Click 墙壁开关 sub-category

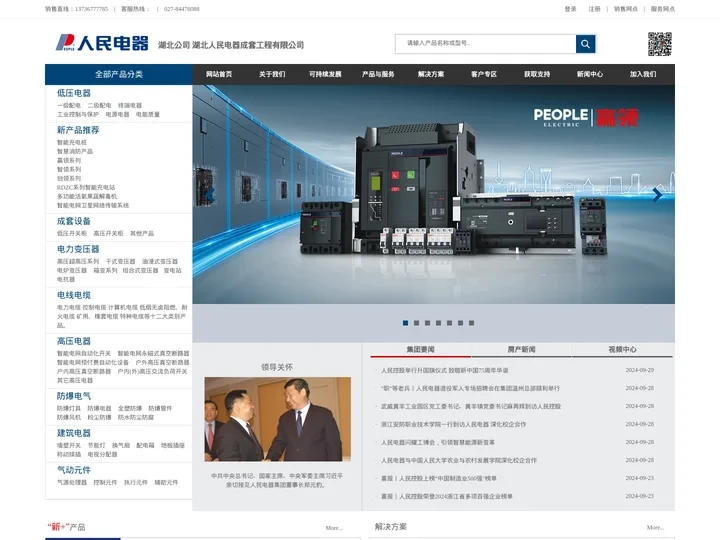[x=69, y=445]
